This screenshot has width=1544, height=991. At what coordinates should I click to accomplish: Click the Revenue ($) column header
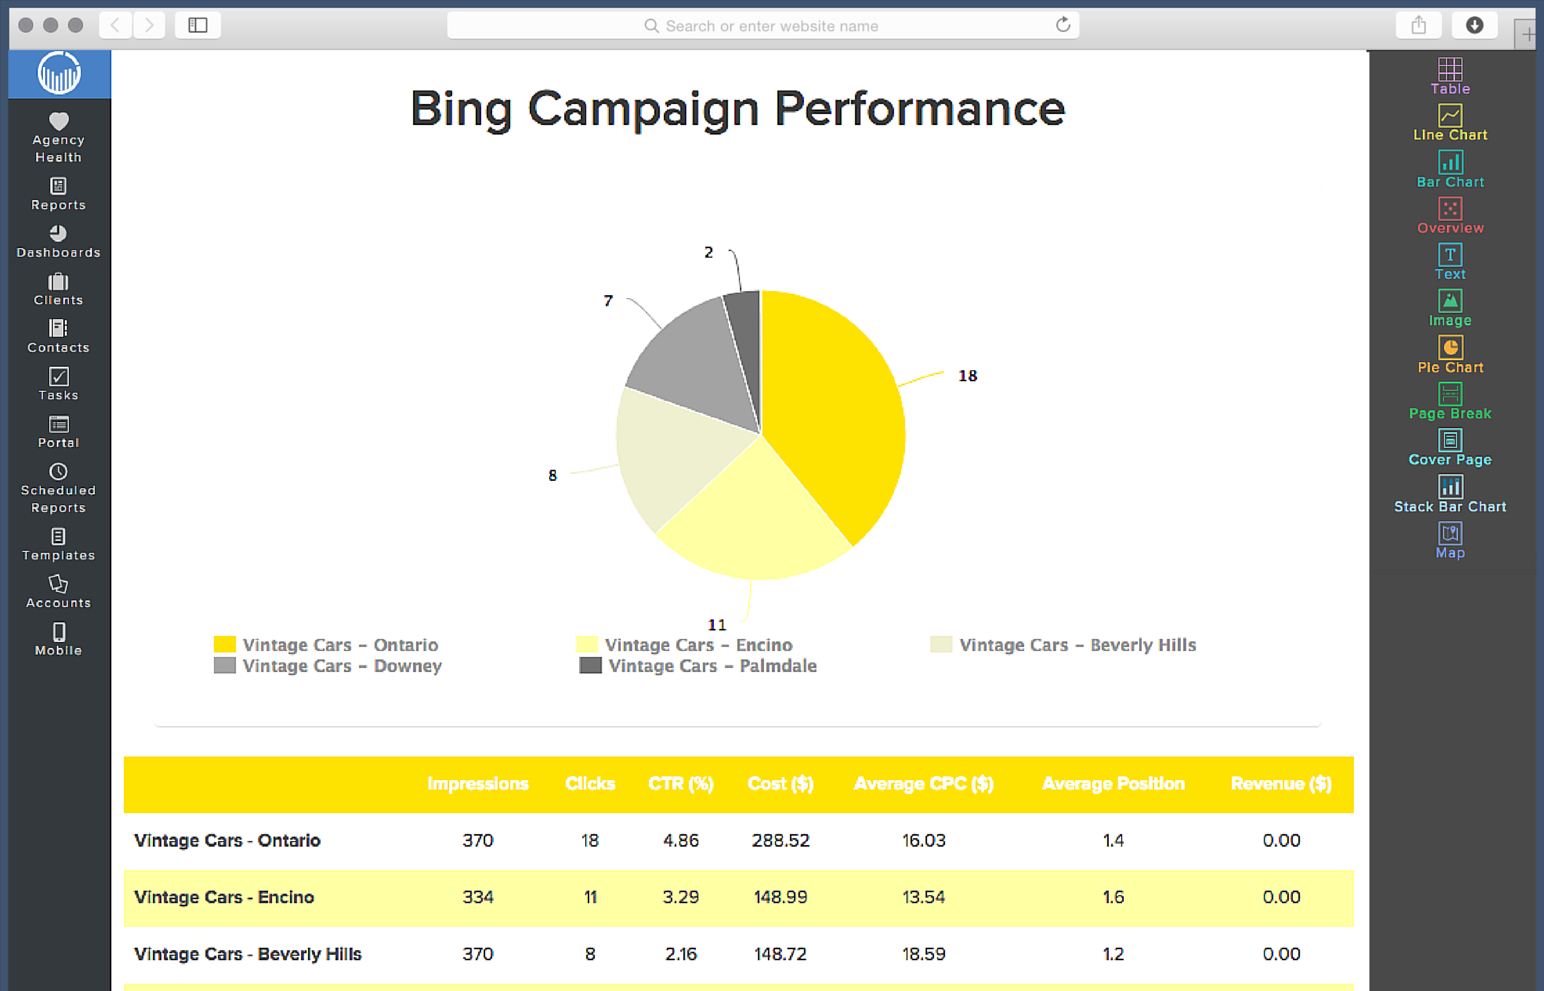click(x=1281, y=784)
